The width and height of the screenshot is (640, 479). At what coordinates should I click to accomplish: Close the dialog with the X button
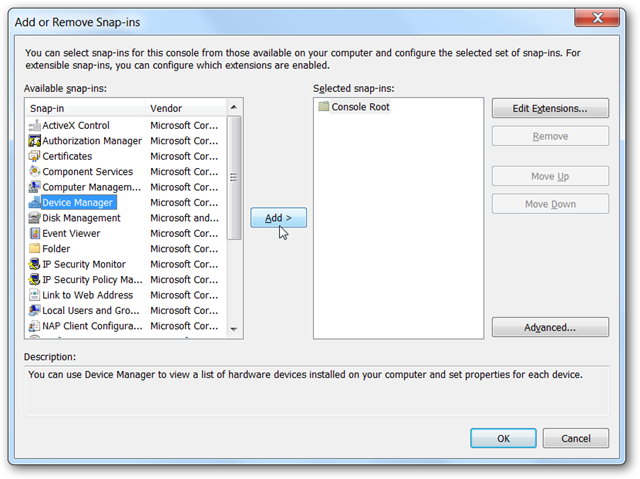tap(597, 18)
